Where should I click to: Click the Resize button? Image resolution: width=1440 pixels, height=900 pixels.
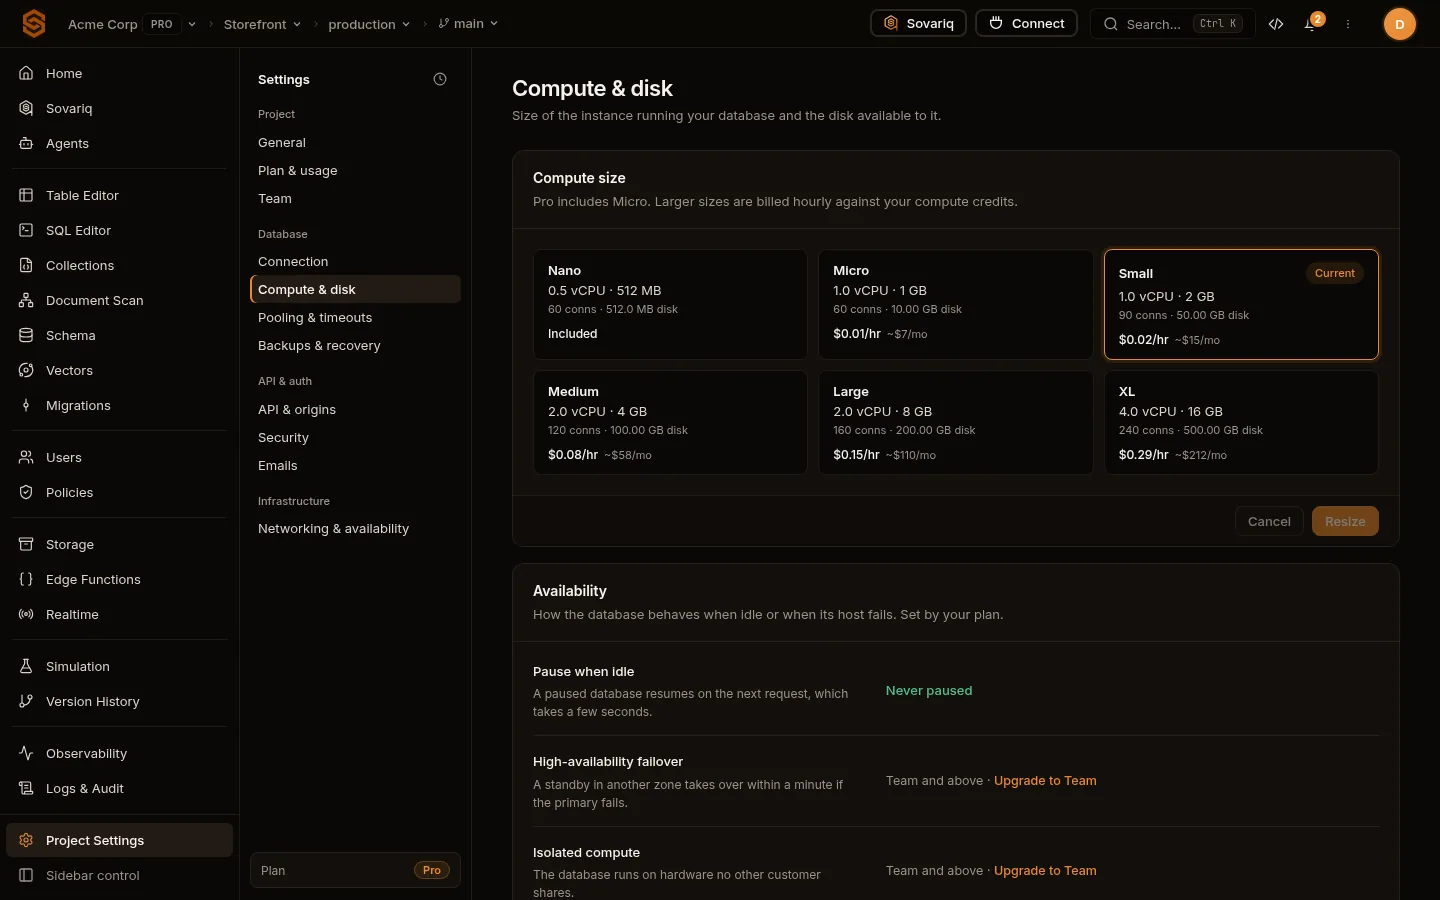click(1345, 521)
